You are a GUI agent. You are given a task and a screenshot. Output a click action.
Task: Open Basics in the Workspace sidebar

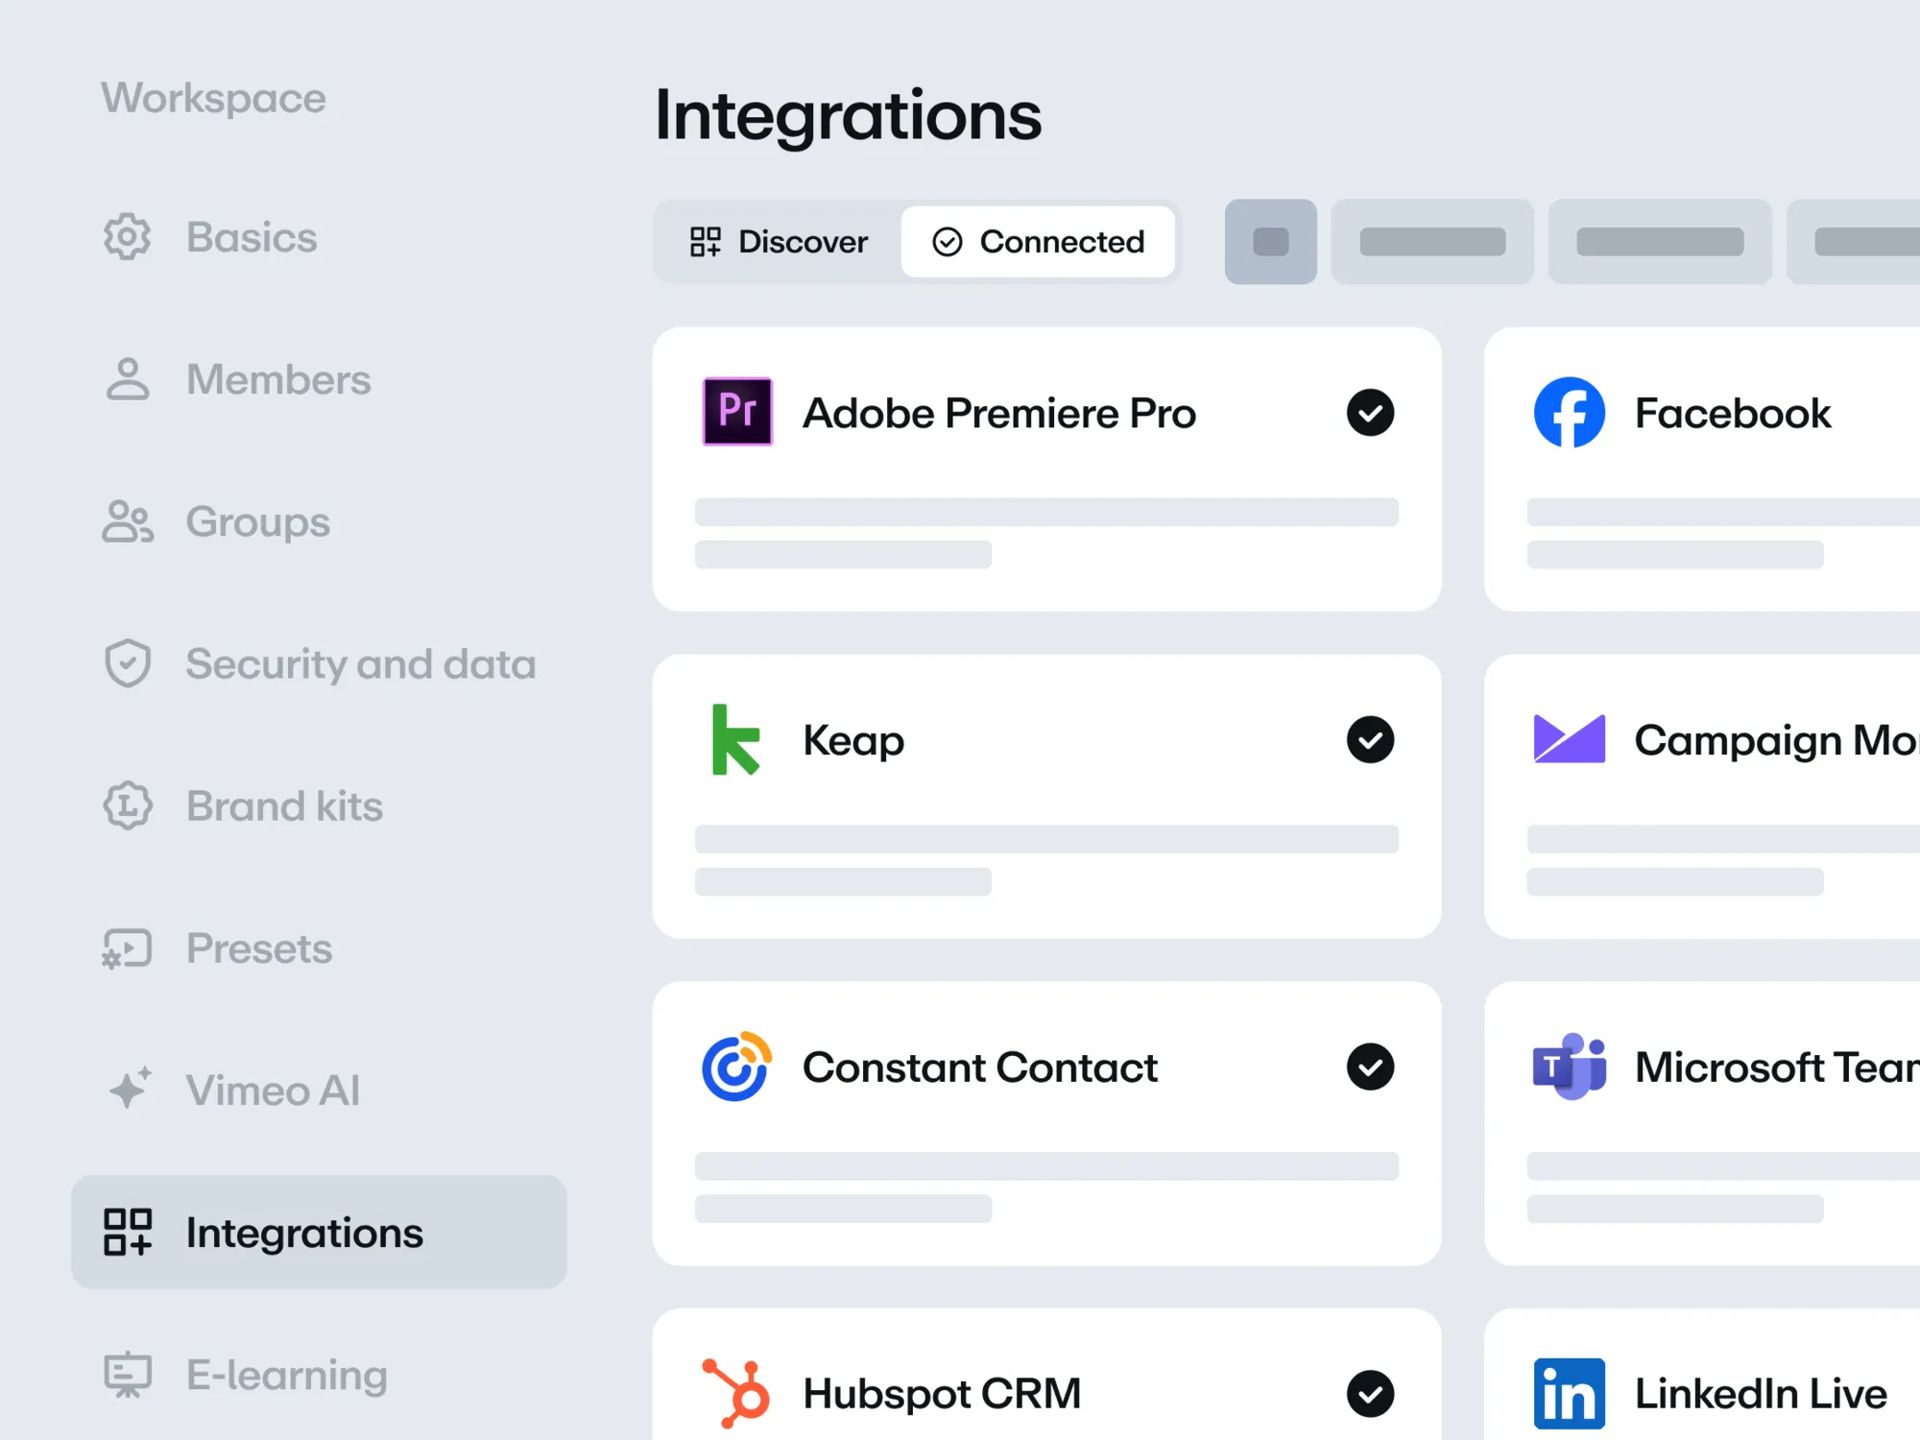(x=251, y=238)
